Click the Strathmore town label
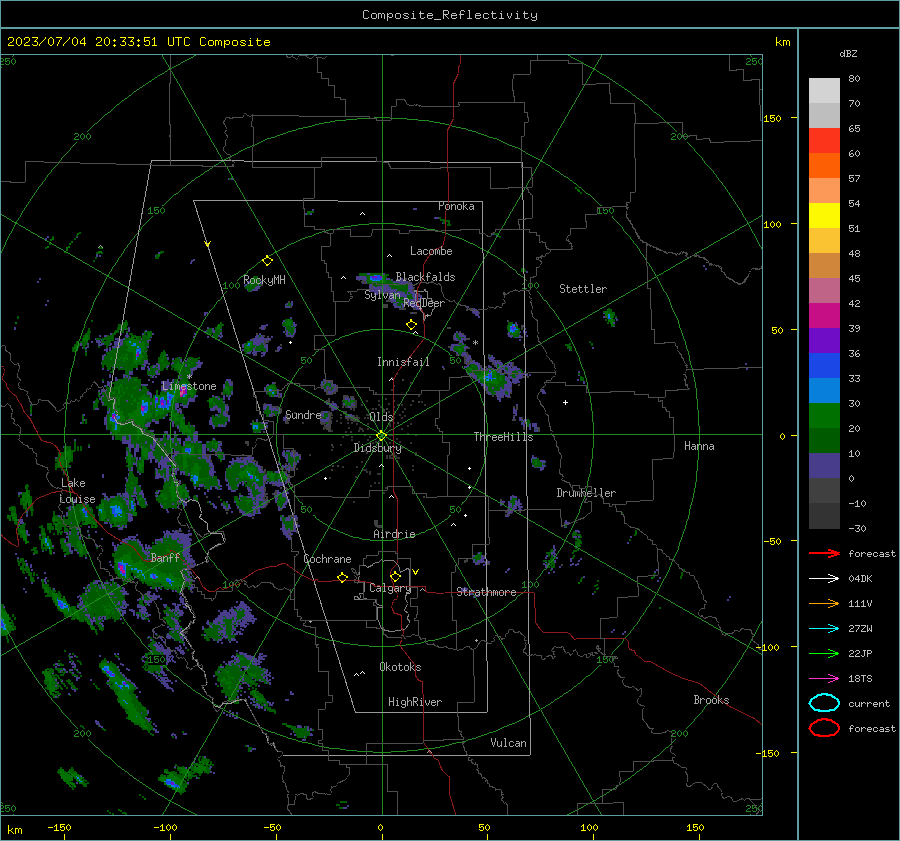900x841 pixels. tap(486, 592)
